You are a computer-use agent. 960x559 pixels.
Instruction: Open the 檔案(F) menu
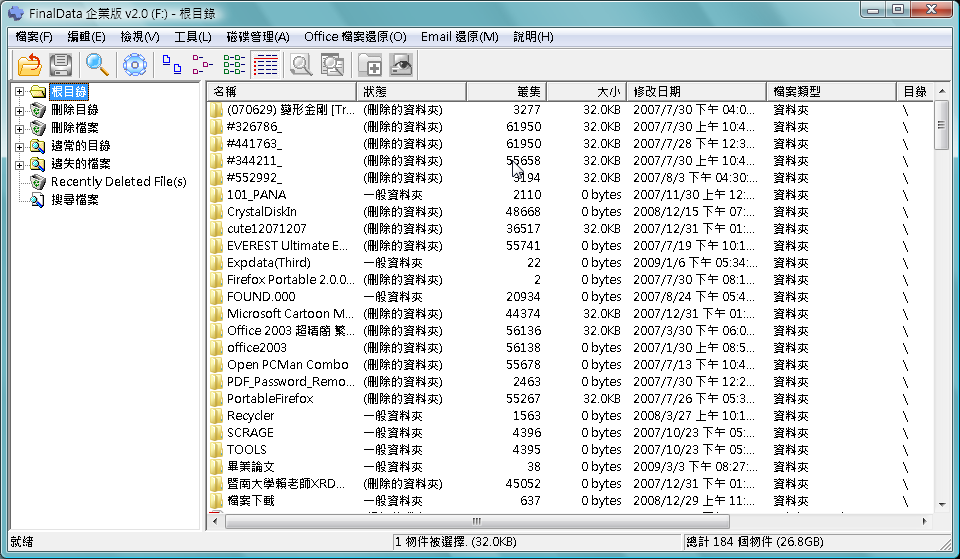point(34,37)
